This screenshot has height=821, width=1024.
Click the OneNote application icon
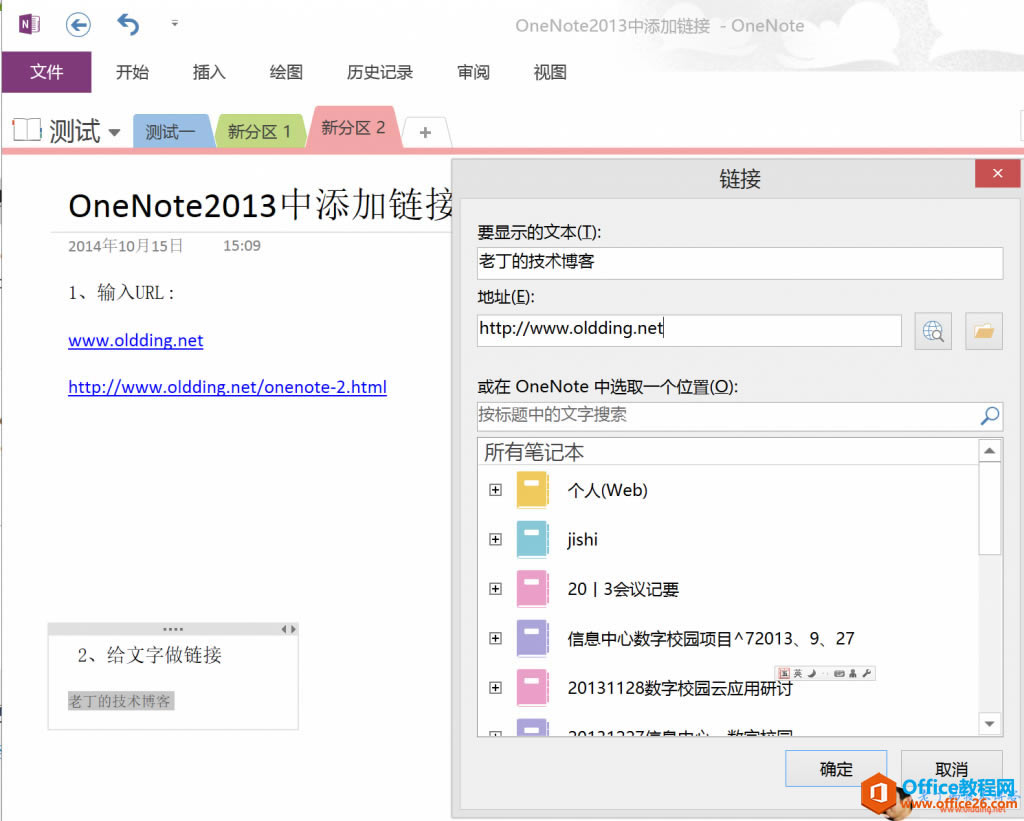tap(29, 25)
